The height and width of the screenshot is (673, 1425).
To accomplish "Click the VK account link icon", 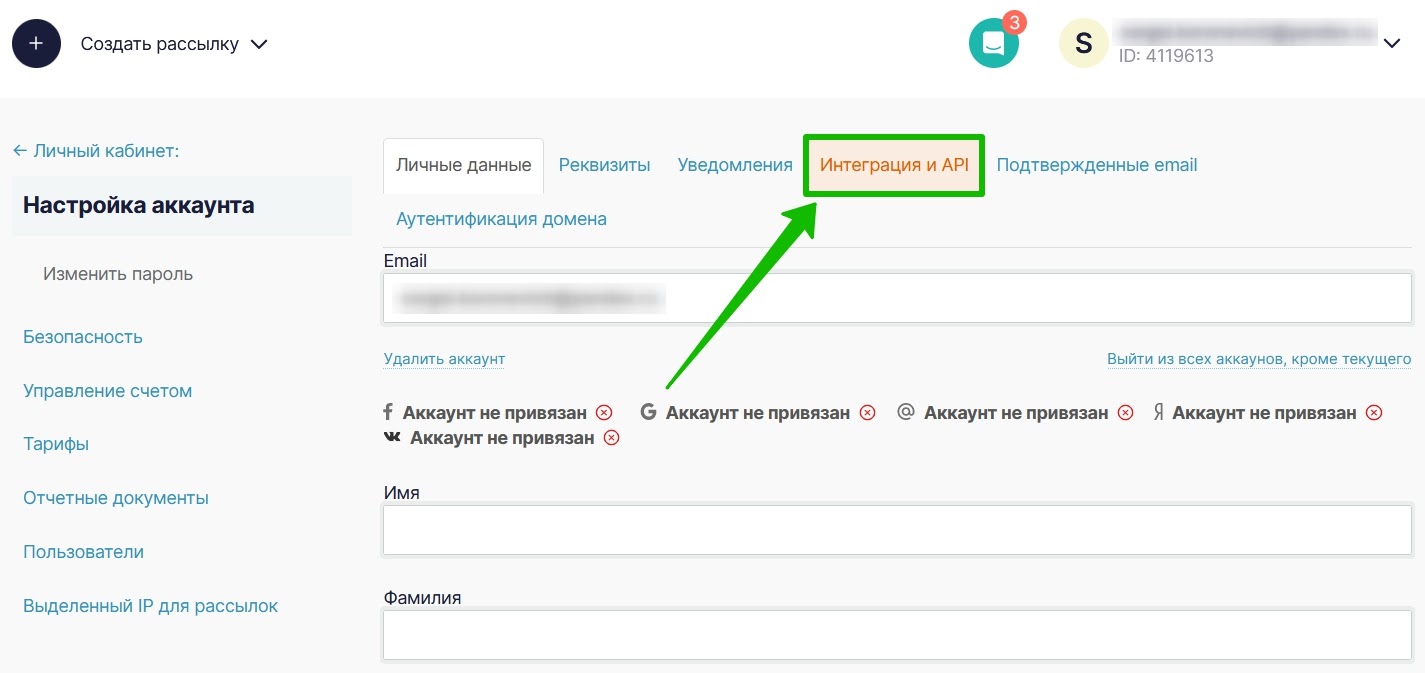I will 392,438.
